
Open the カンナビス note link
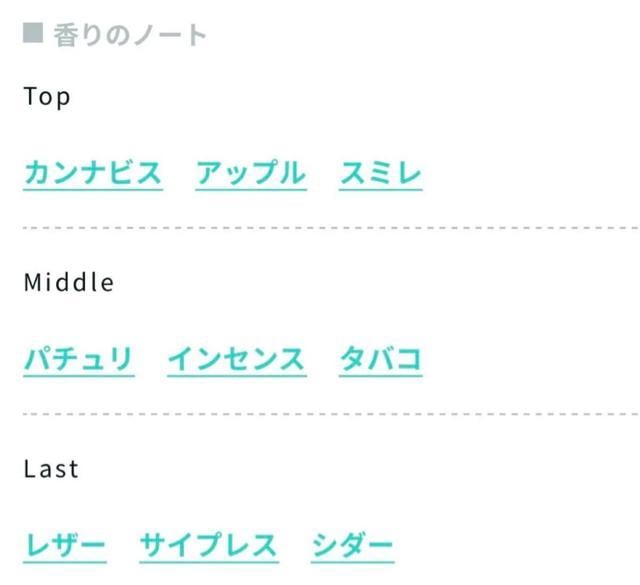coord(93,173)
